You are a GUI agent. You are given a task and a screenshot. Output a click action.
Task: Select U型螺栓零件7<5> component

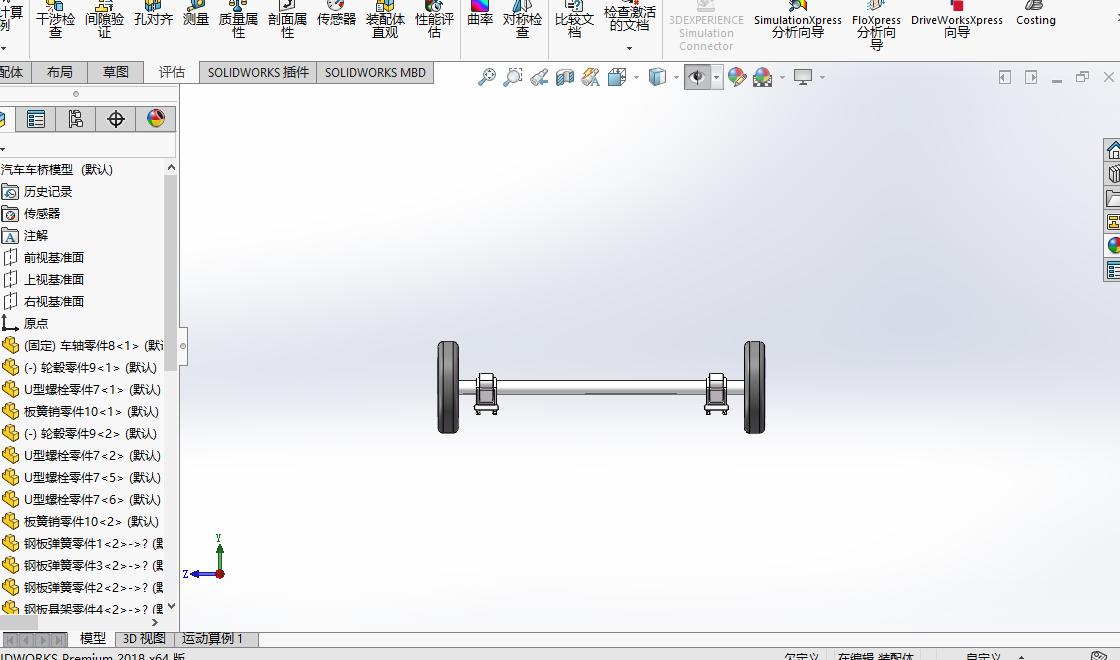click(x=92, y=477)
